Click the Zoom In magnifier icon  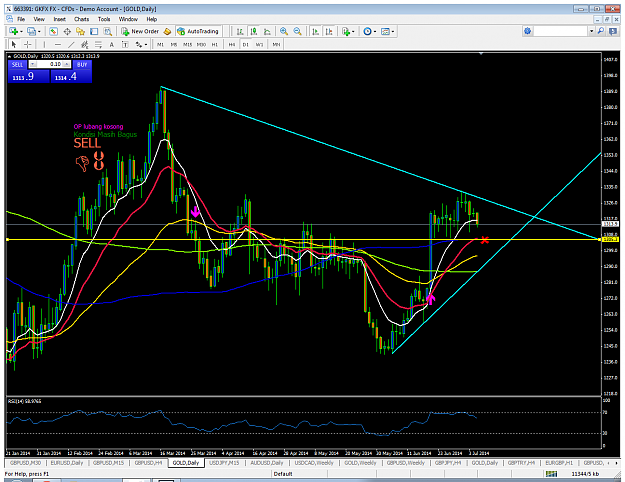[x=284, y=31]
